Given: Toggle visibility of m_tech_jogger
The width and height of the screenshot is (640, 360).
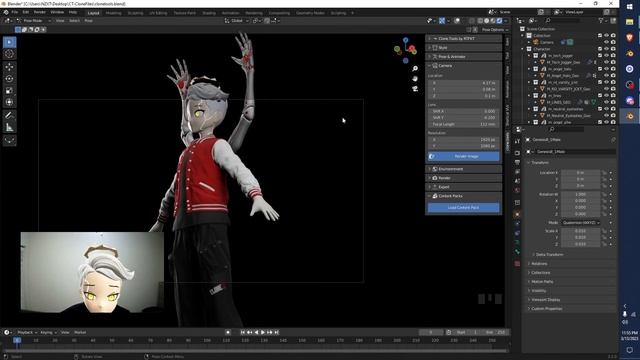Looking at the screenshot, I should pos(607,56).
